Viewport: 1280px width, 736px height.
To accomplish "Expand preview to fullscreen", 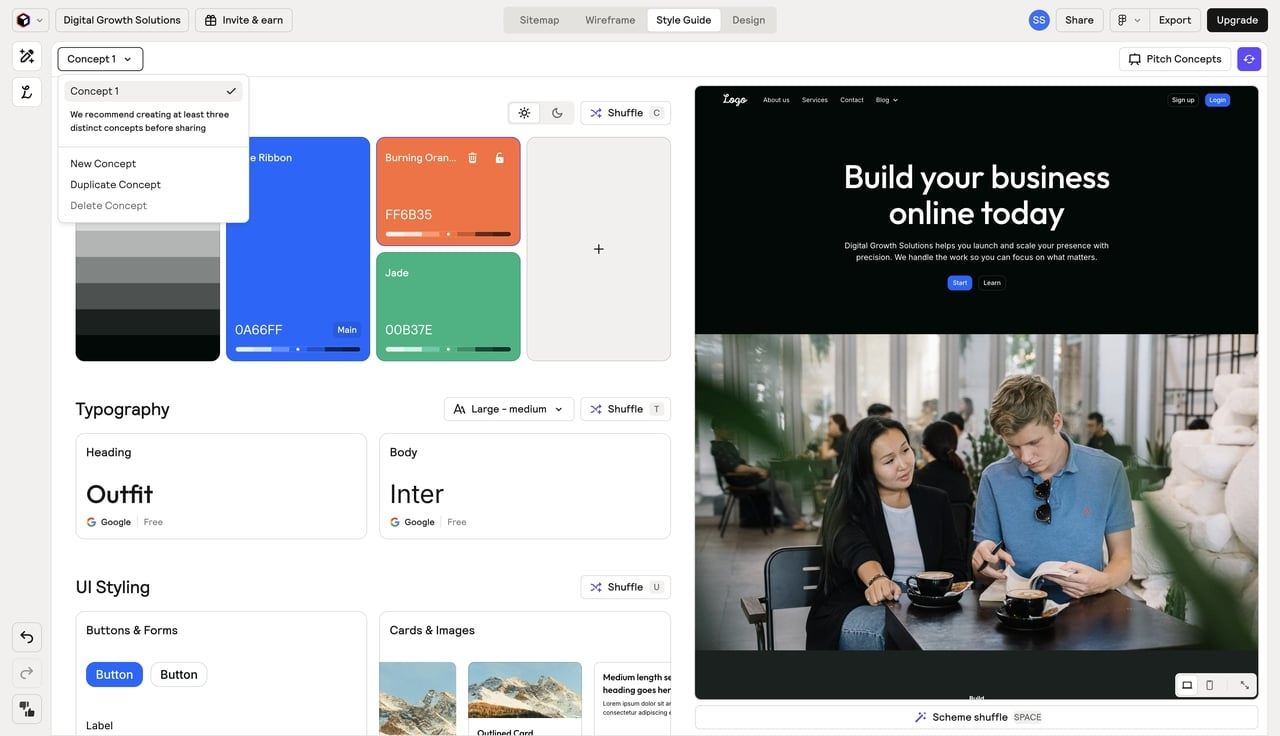I will pos(1244,685).
